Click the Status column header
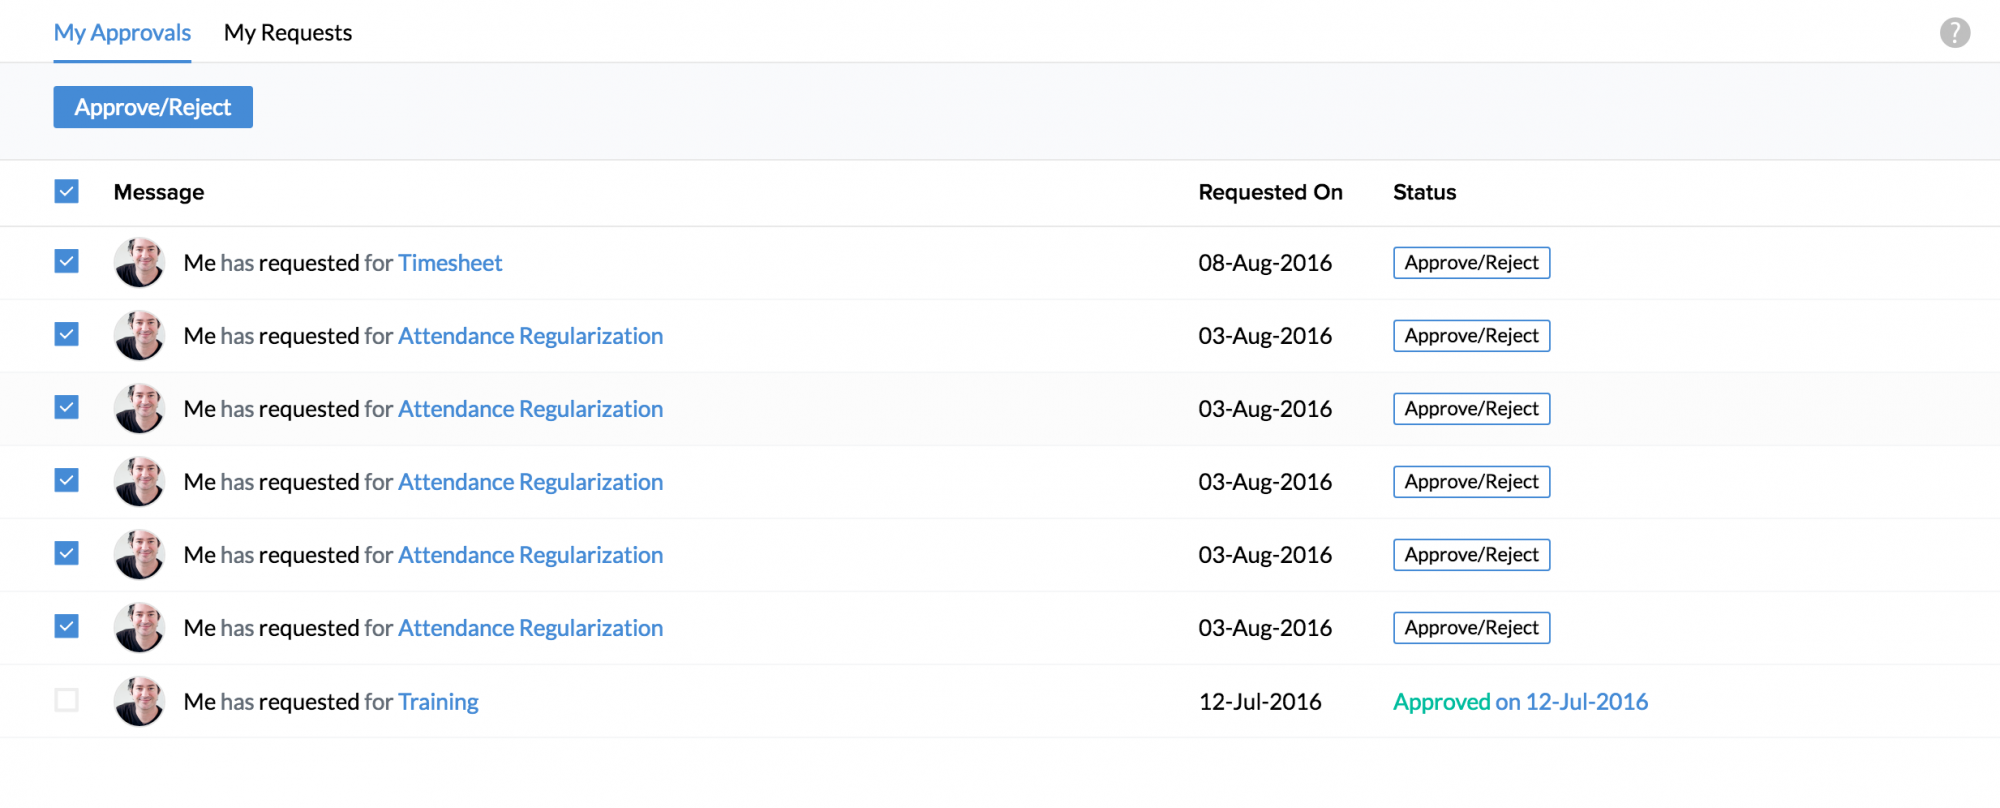Viewport: 2000px width, 808px height. (1424, 192)
